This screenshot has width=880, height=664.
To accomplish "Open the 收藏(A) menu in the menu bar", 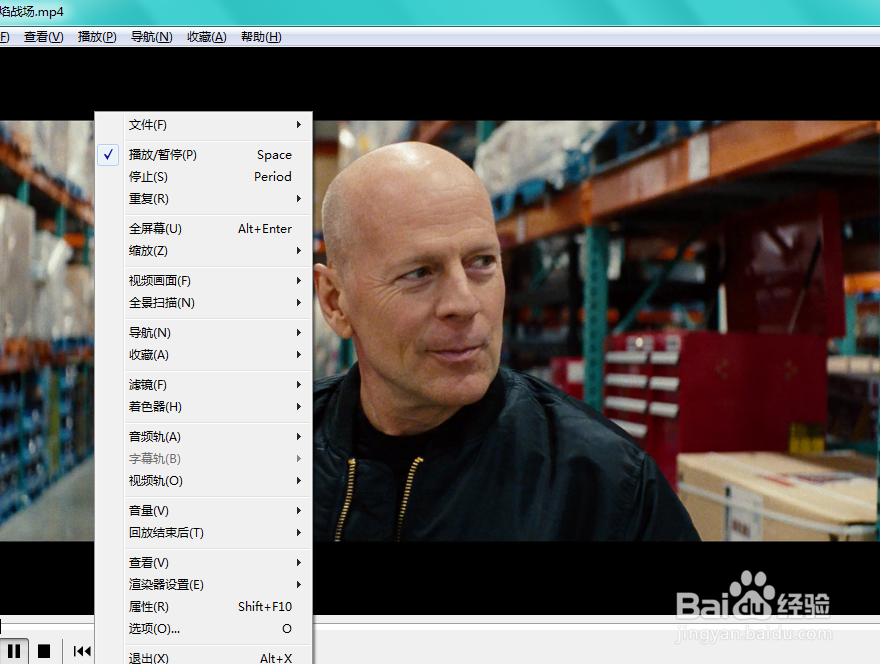I will [207, 37].
